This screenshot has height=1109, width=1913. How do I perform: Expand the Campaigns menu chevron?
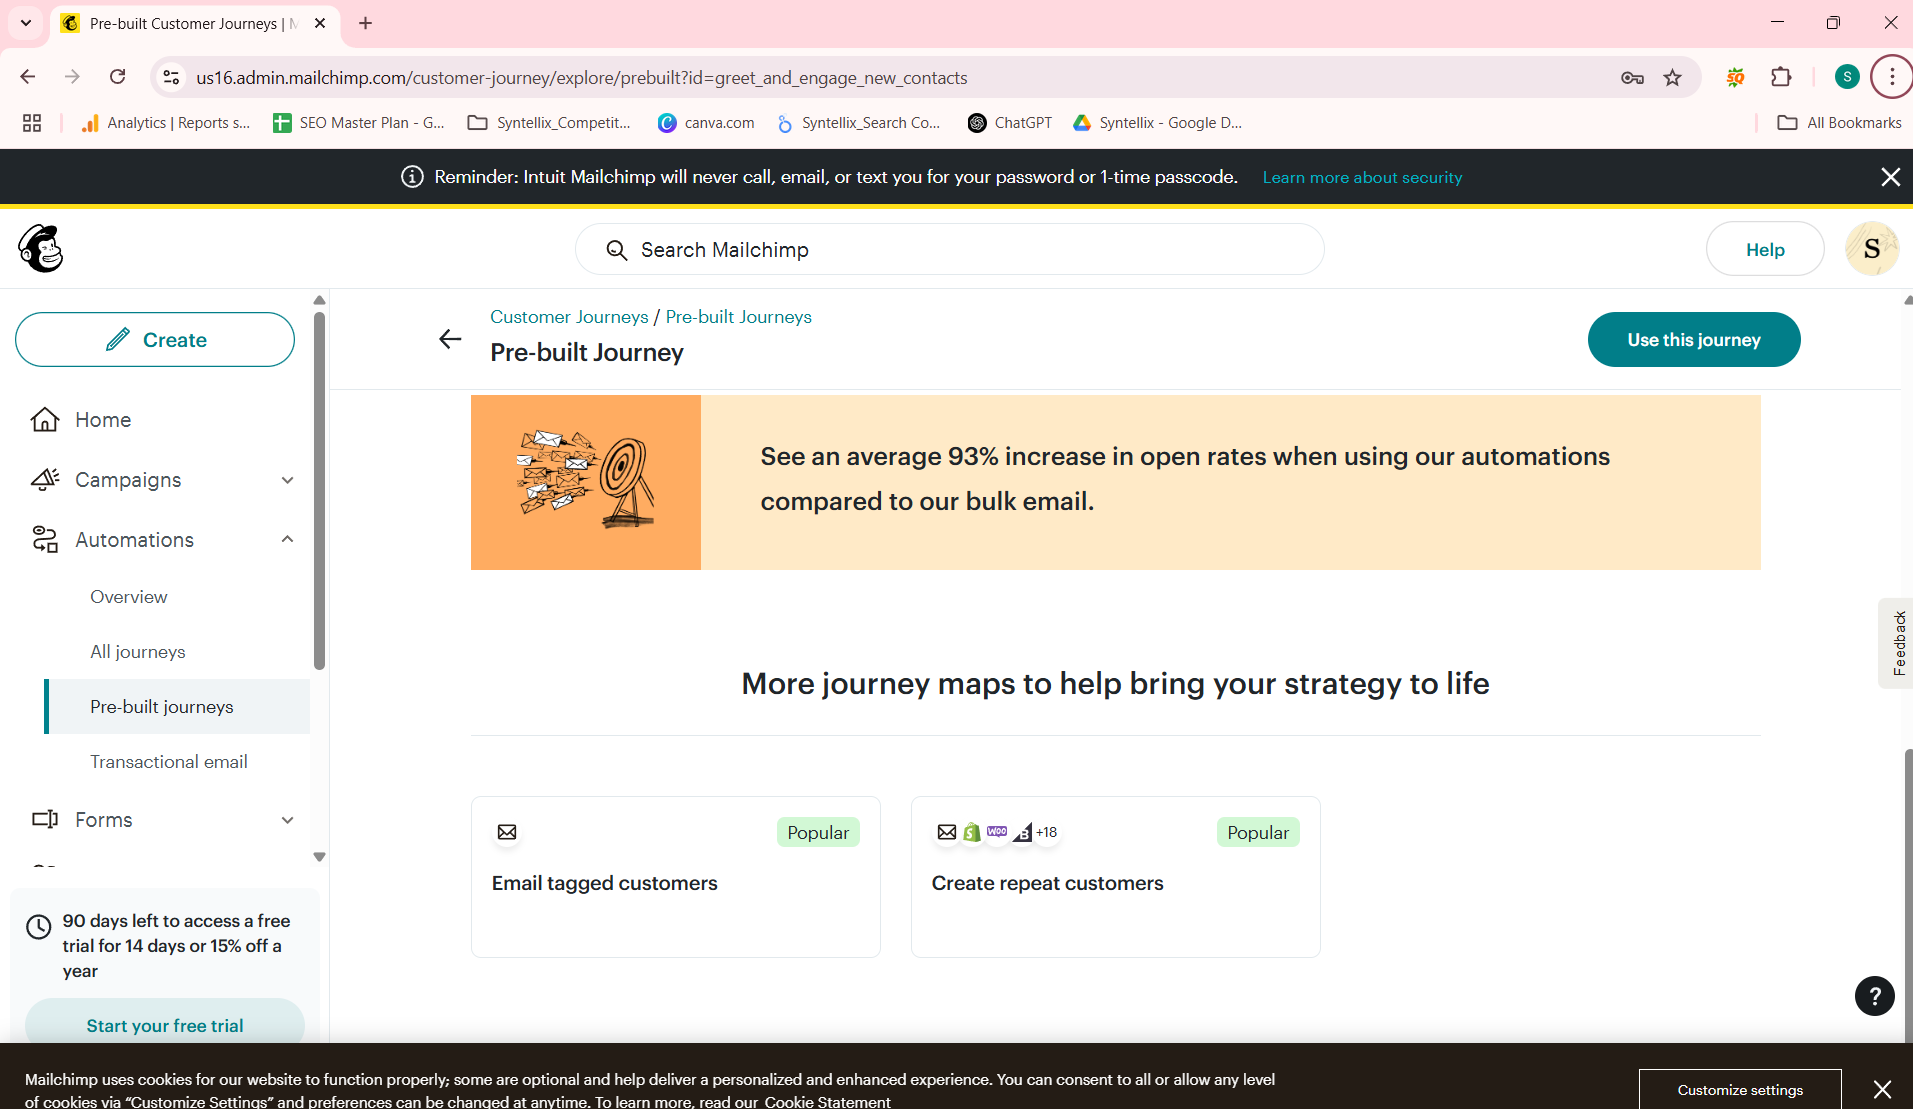point(288,480)
